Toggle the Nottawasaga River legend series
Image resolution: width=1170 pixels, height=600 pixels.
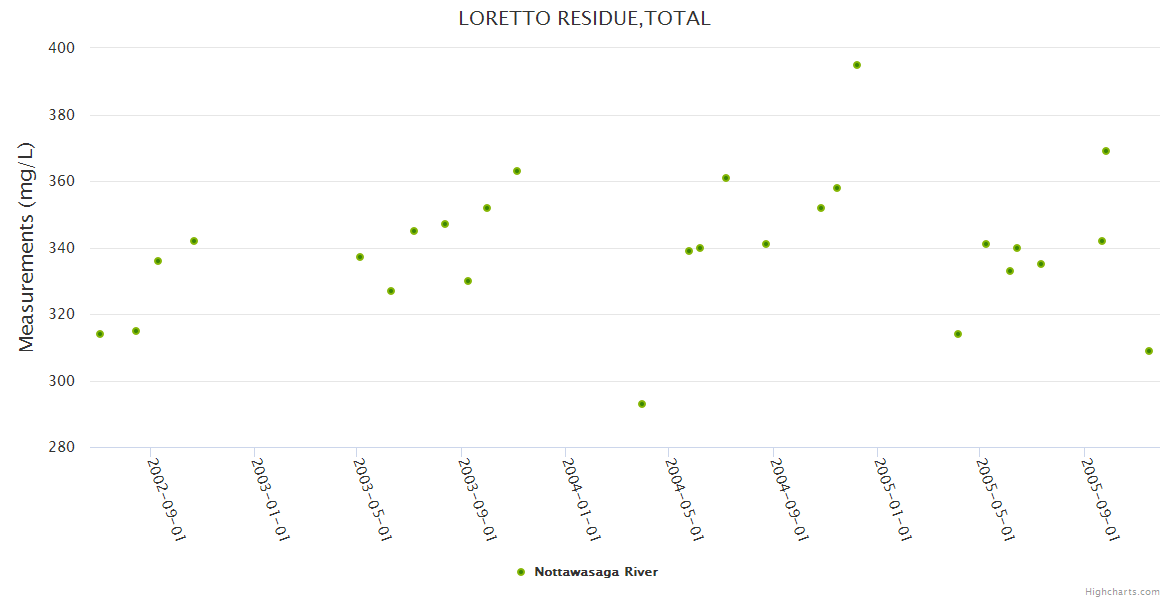click(595, 572)
